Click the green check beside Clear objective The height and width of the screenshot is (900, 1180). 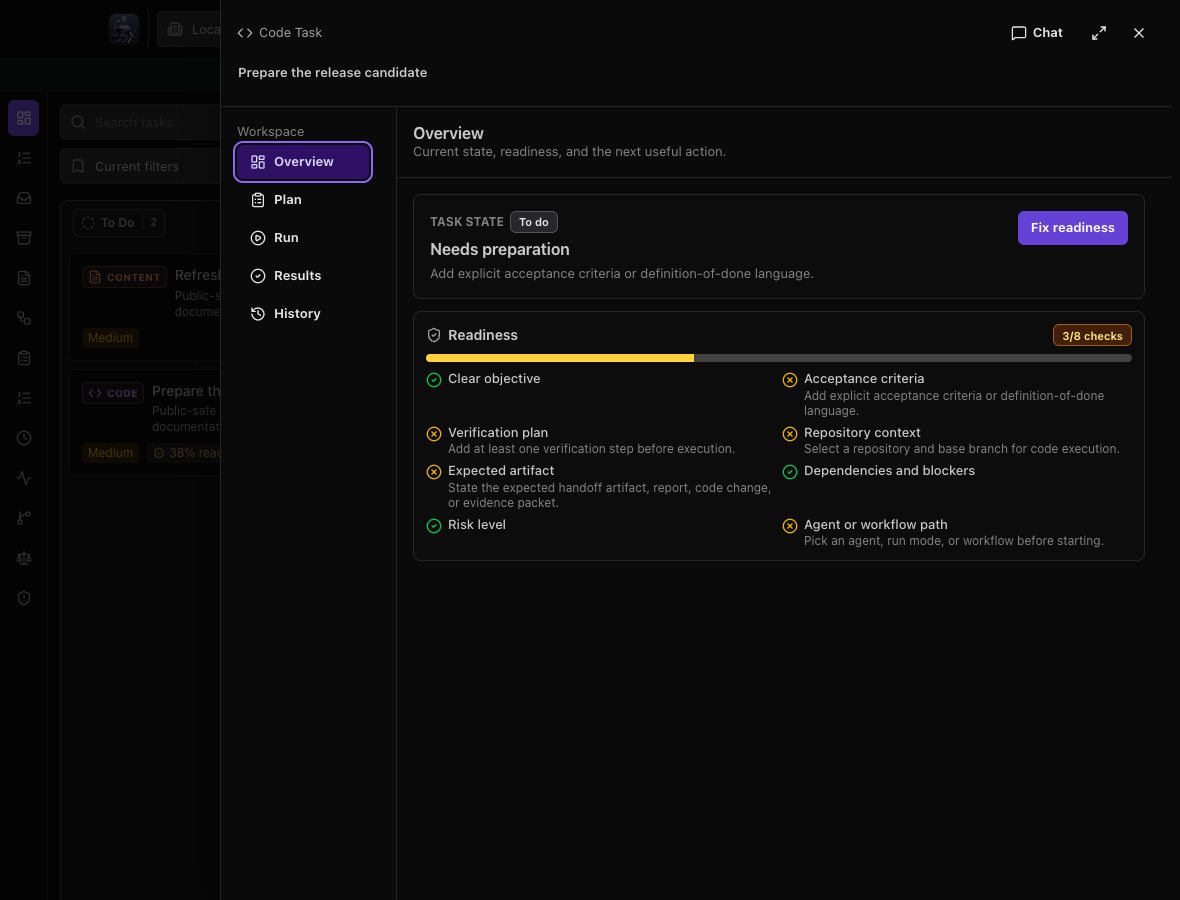point(433,380)
